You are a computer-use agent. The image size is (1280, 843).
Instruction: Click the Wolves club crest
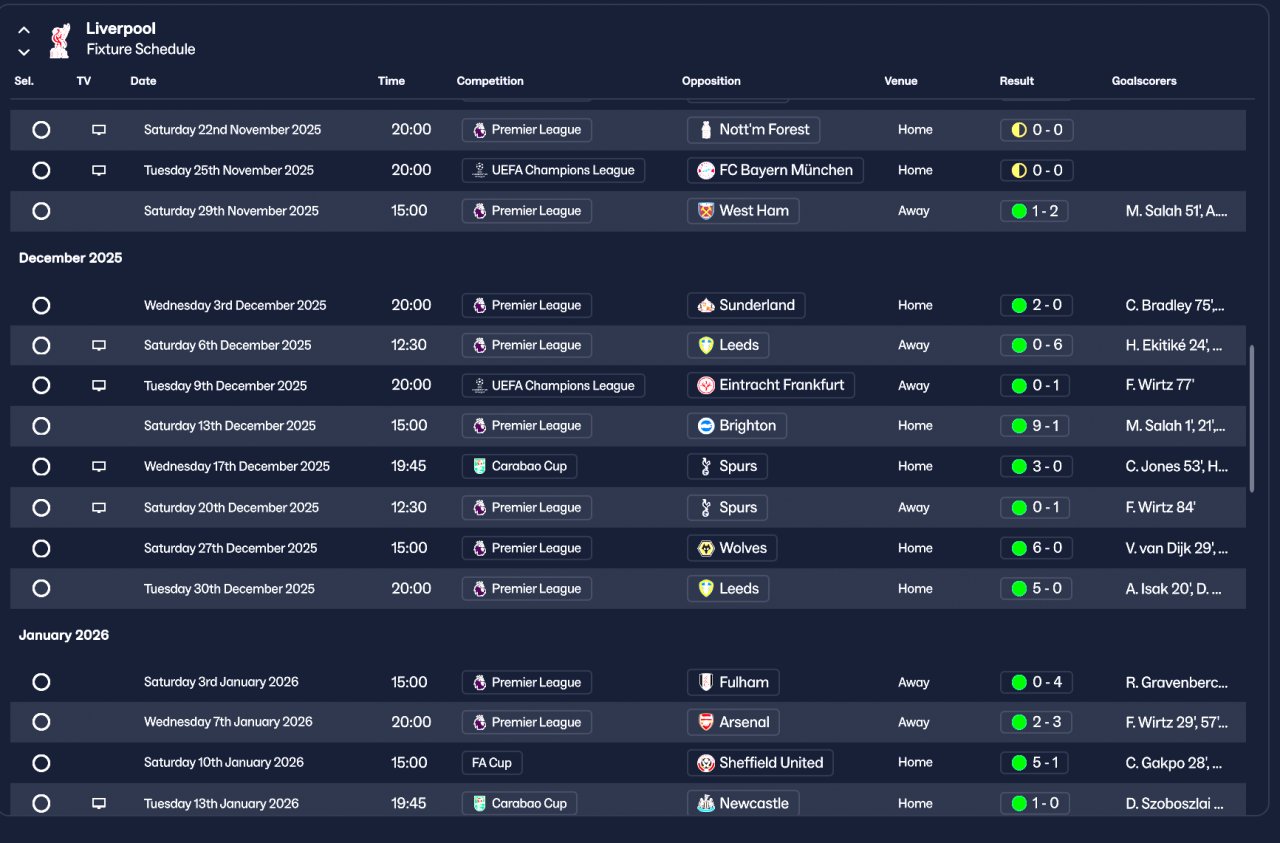706,549
